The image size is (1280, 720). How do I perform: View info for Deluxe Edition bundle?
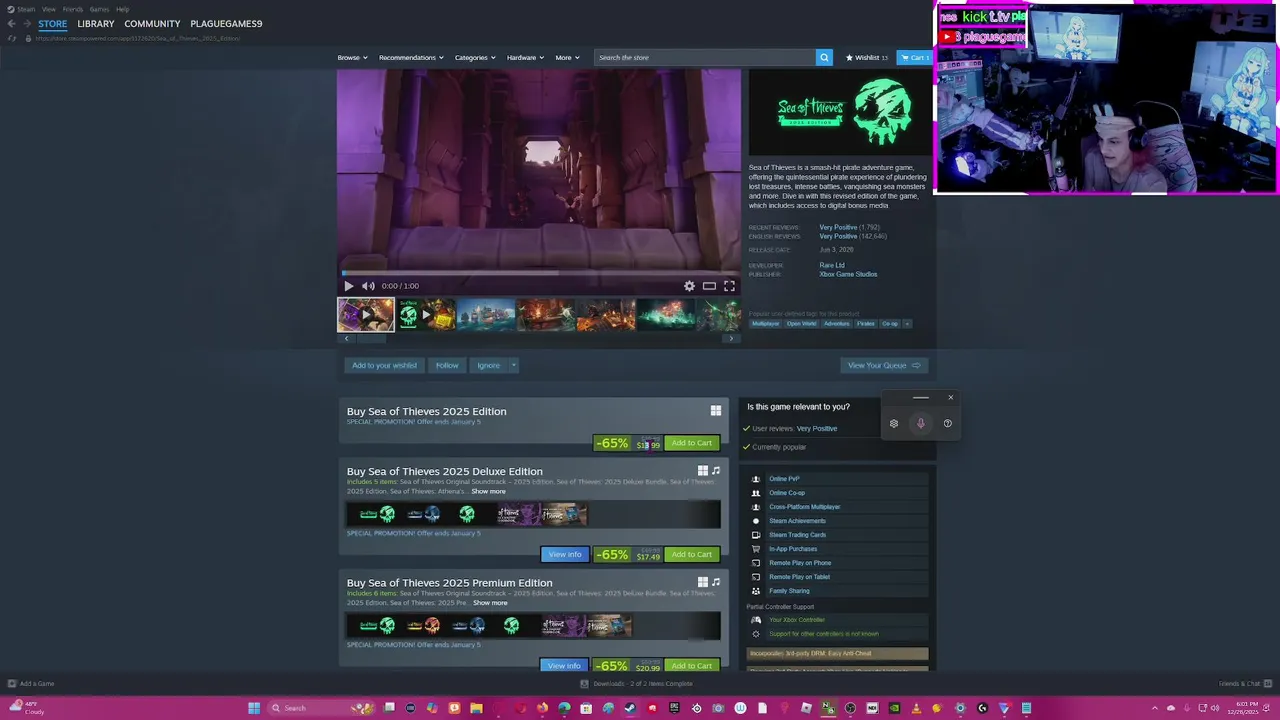coord(565,554)
